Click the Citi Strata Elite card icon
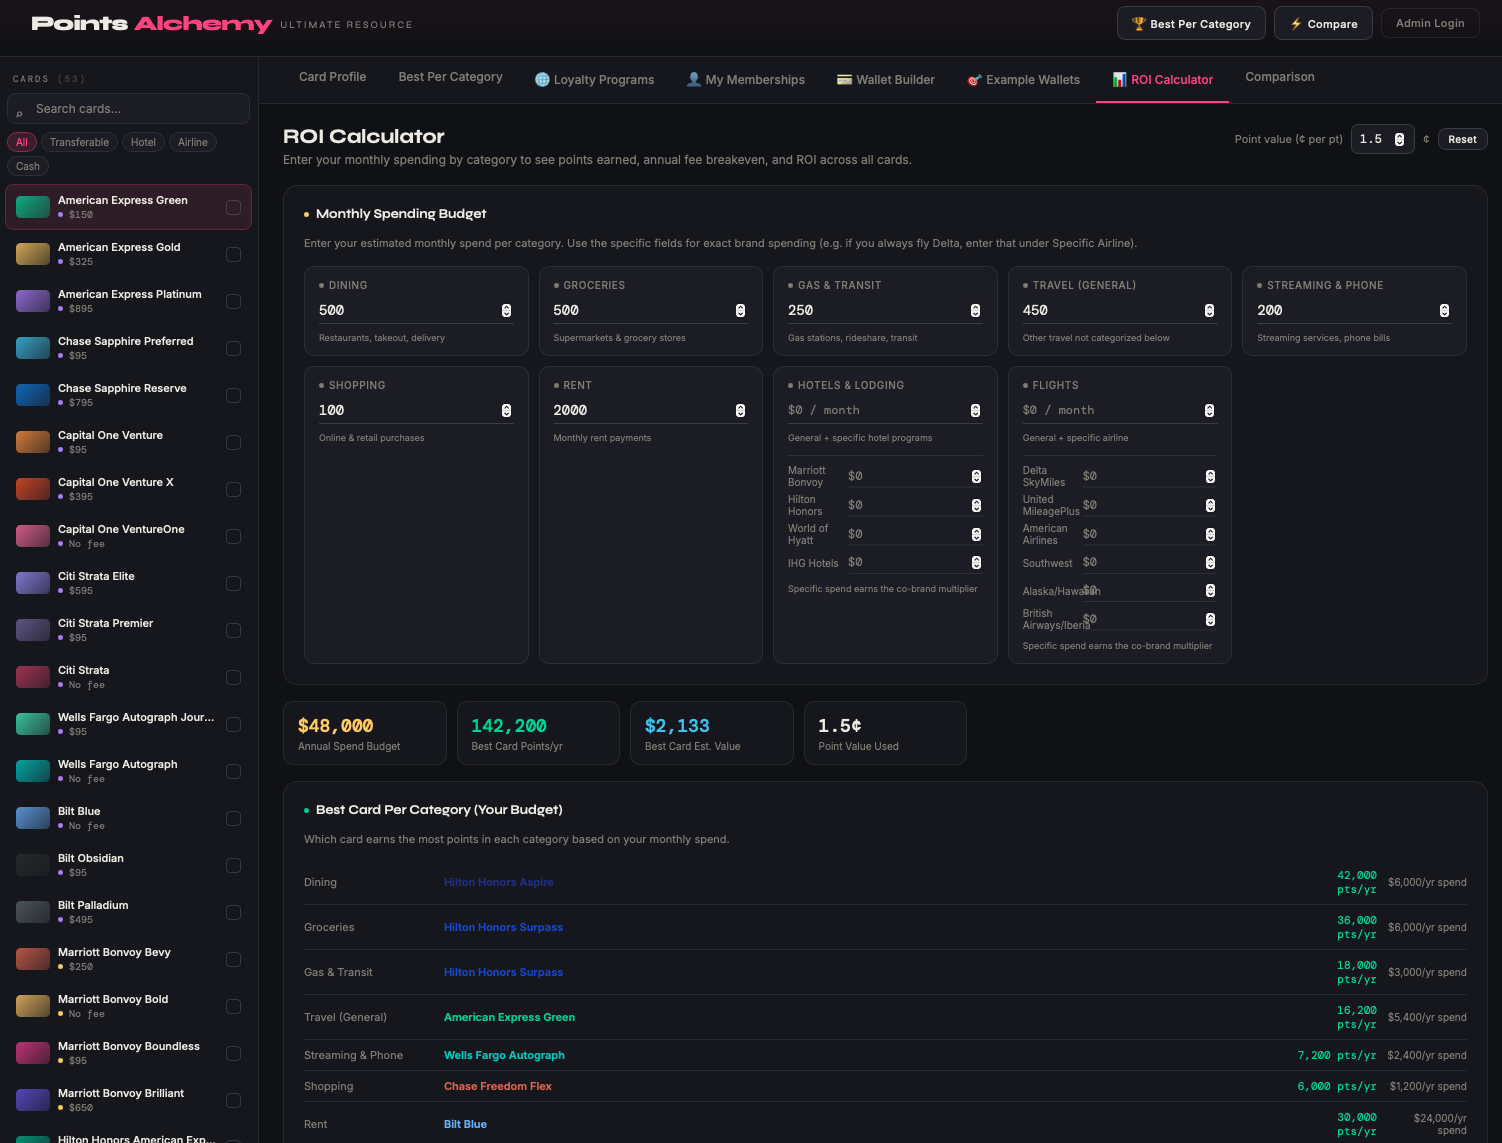 tap(33, 583)
